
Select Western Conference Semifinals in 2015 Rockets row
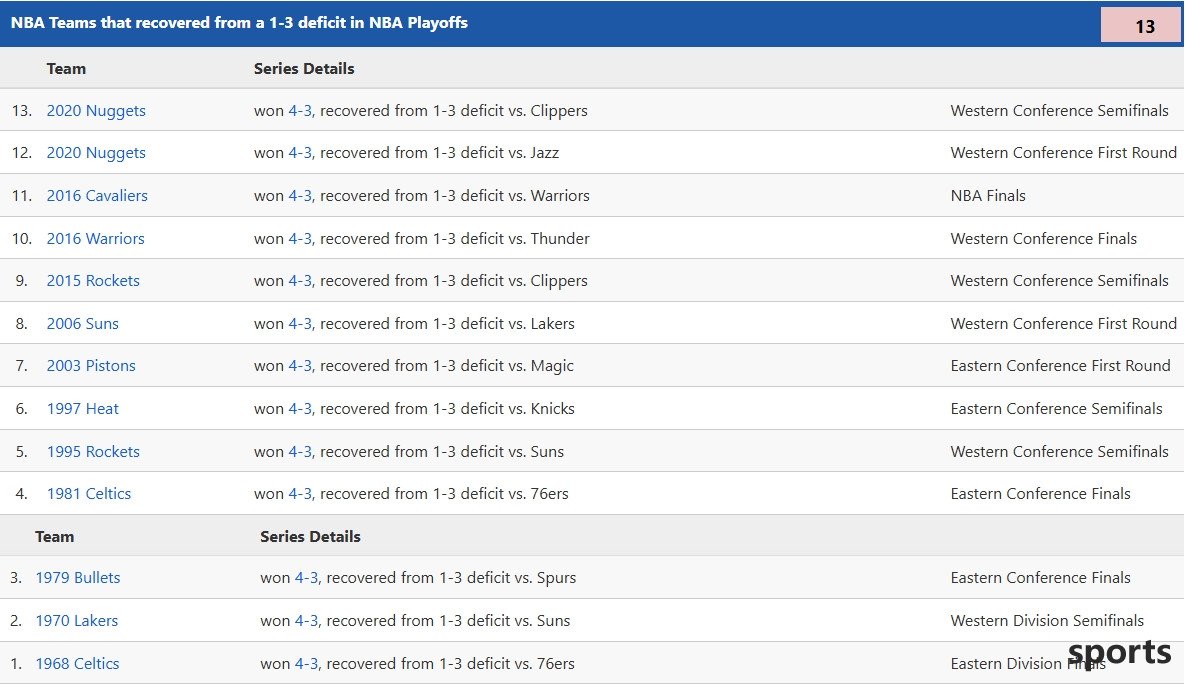(x=1060, y=281)
